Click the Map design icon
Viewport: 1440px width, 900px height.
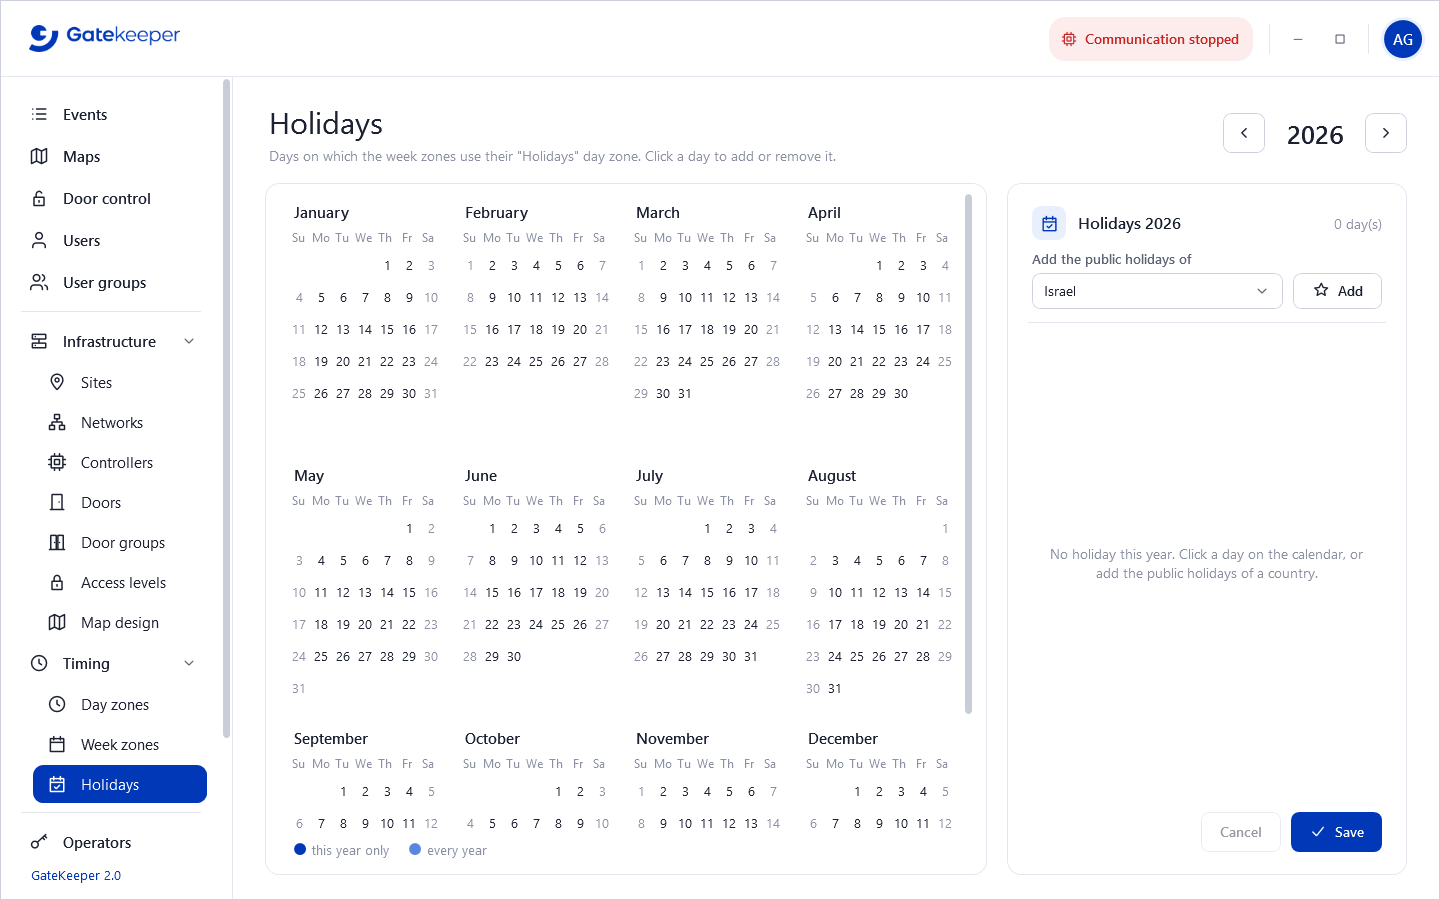coord(57,622)
